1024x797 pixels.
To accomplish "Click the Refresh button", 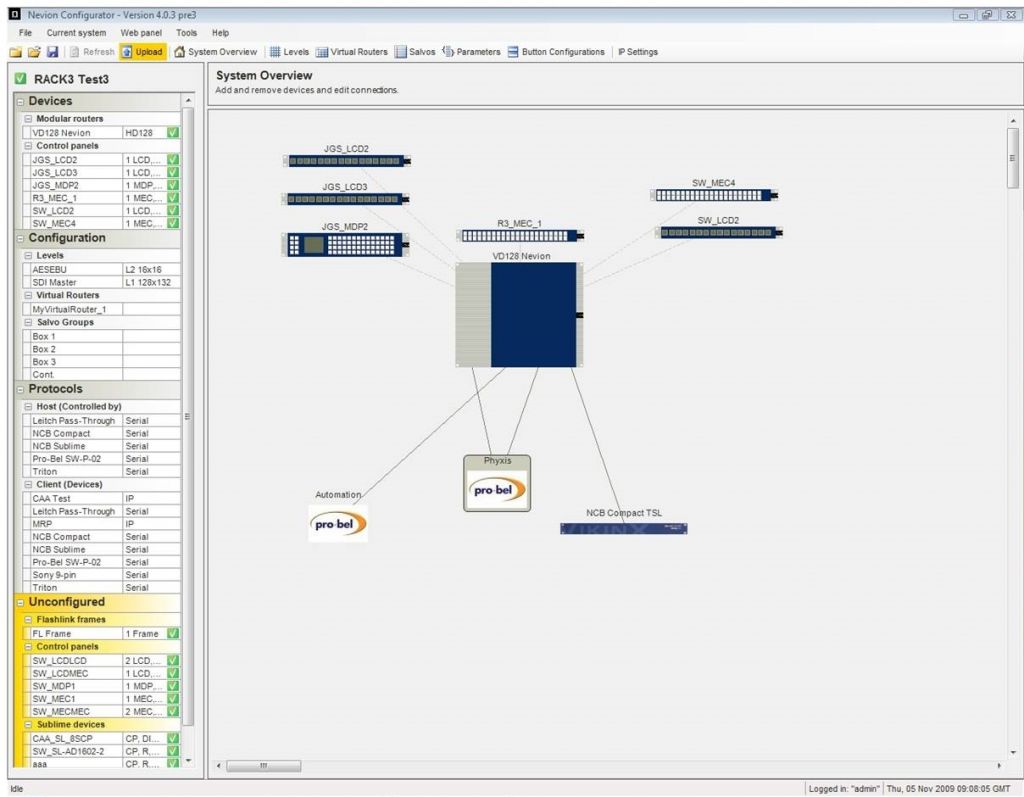I will pos(92,52).
